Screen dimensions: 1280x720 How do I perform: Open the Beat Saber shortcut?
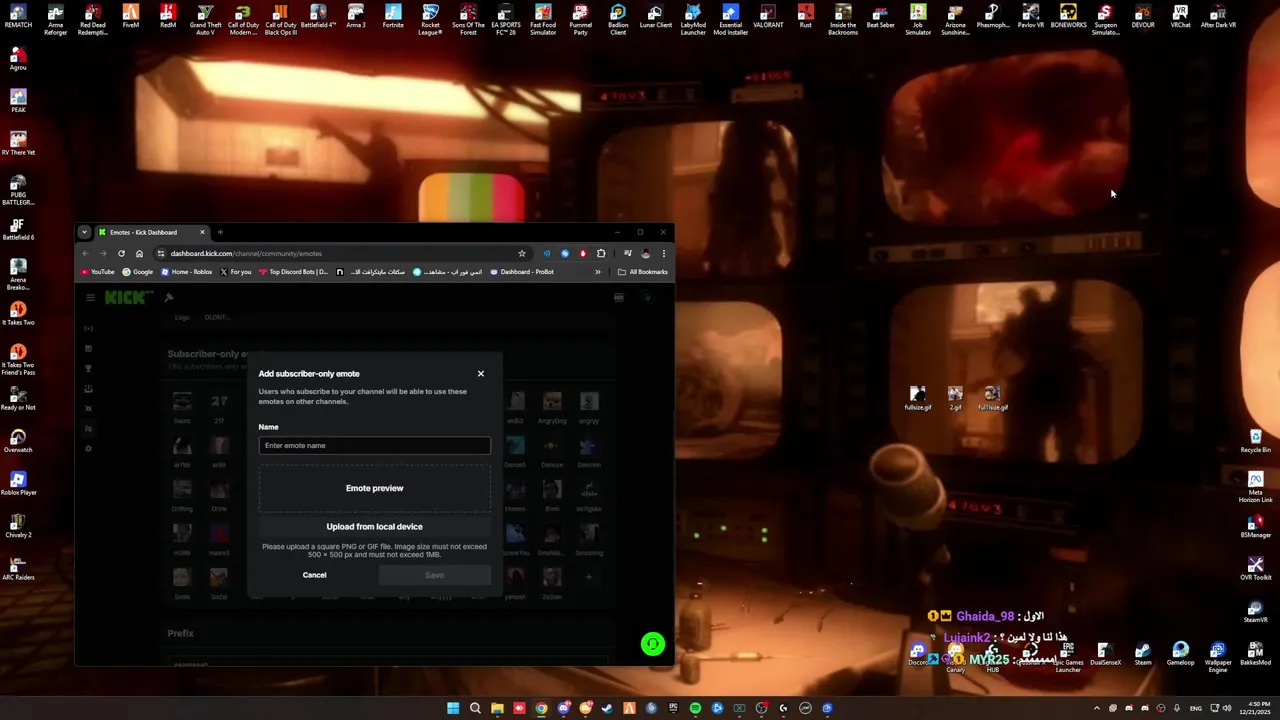880,17
